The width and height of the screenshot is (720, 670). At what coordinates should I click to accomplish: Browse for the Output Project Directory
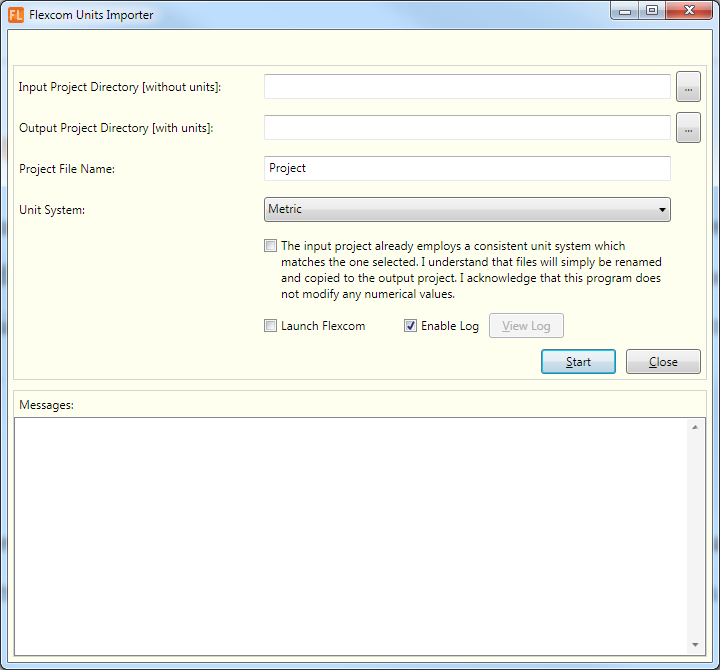click(x=688, y=128)
